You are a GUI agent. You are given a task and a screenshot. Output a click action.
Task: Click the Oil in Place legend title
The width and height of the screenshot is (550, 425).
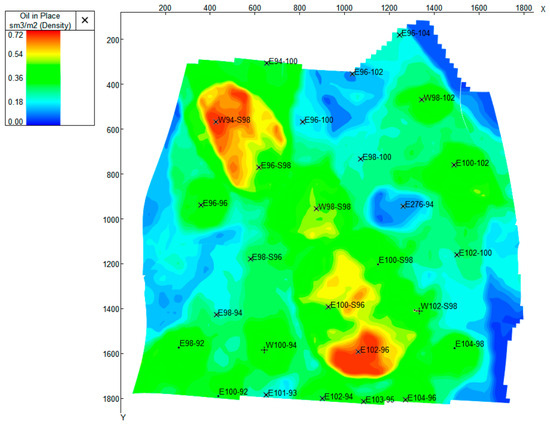coord(40,21)
